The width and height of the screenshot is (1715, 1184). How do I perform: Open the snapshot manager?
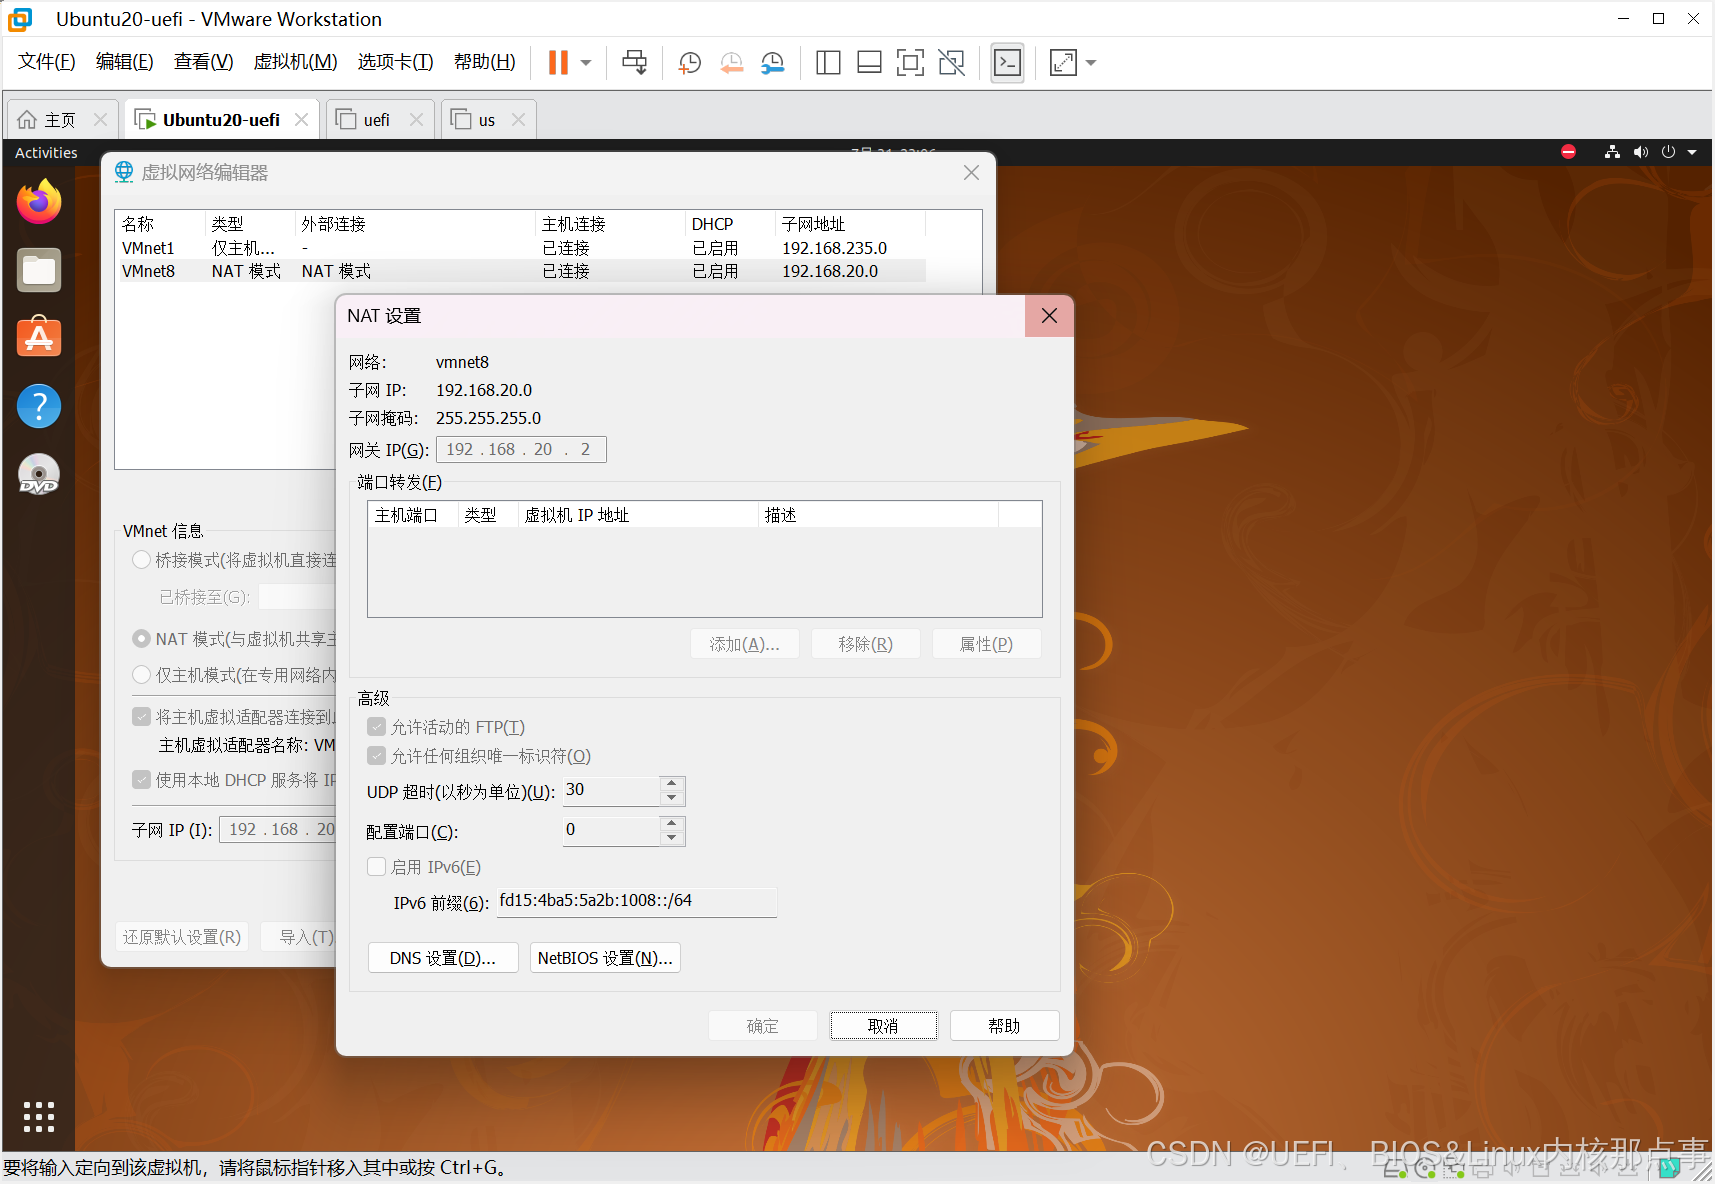point(772,62)
